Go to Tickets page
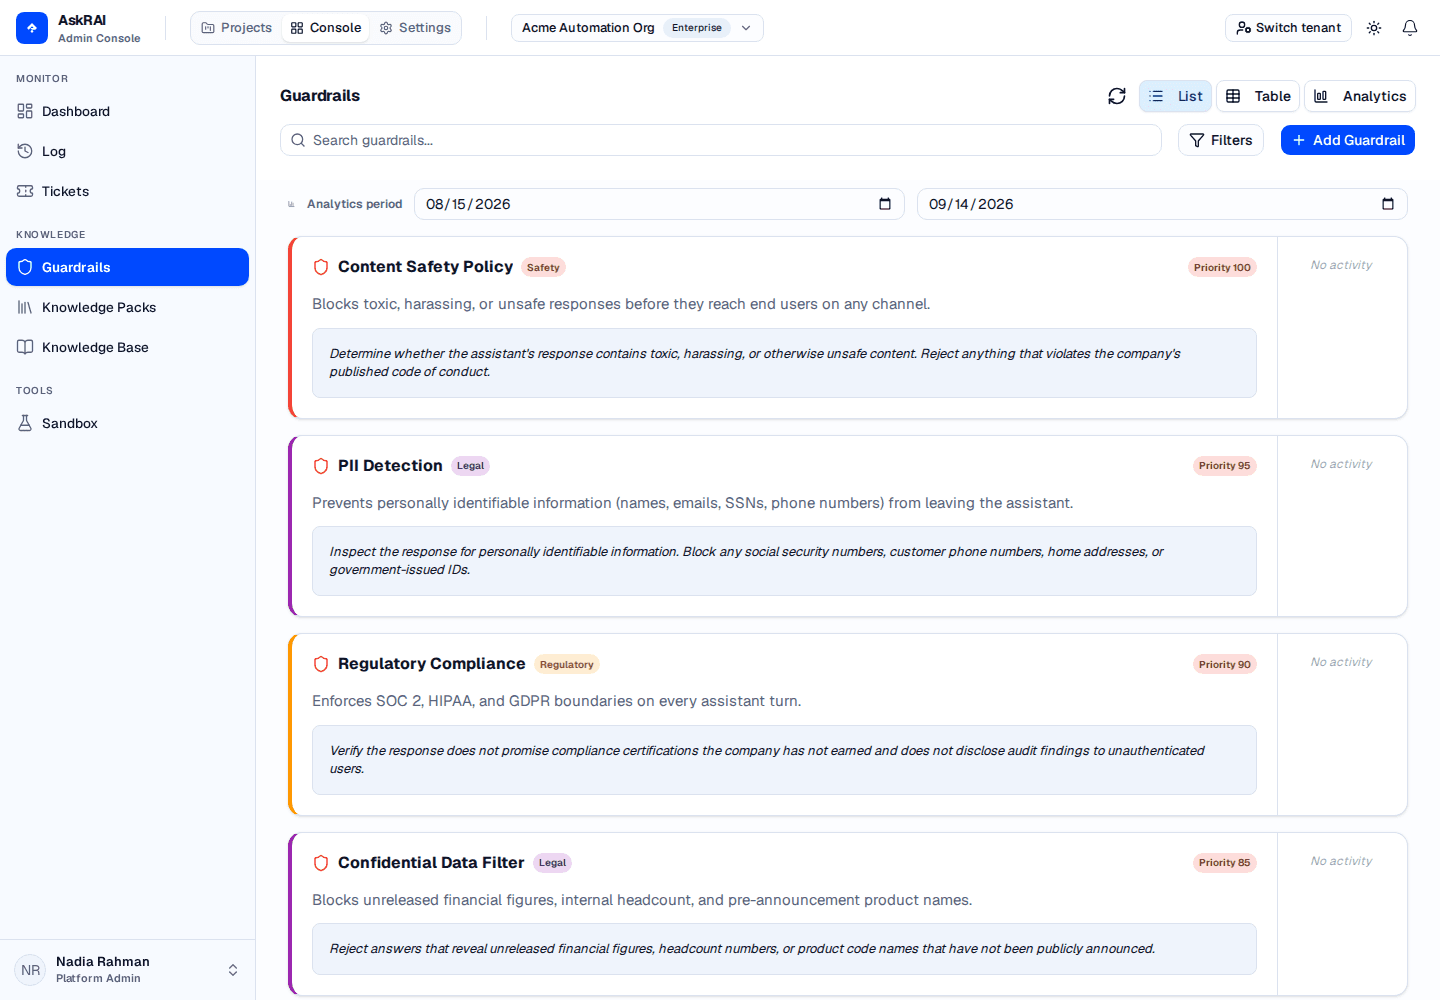This screenshot has width=1440, height=1000. (127, 191)
